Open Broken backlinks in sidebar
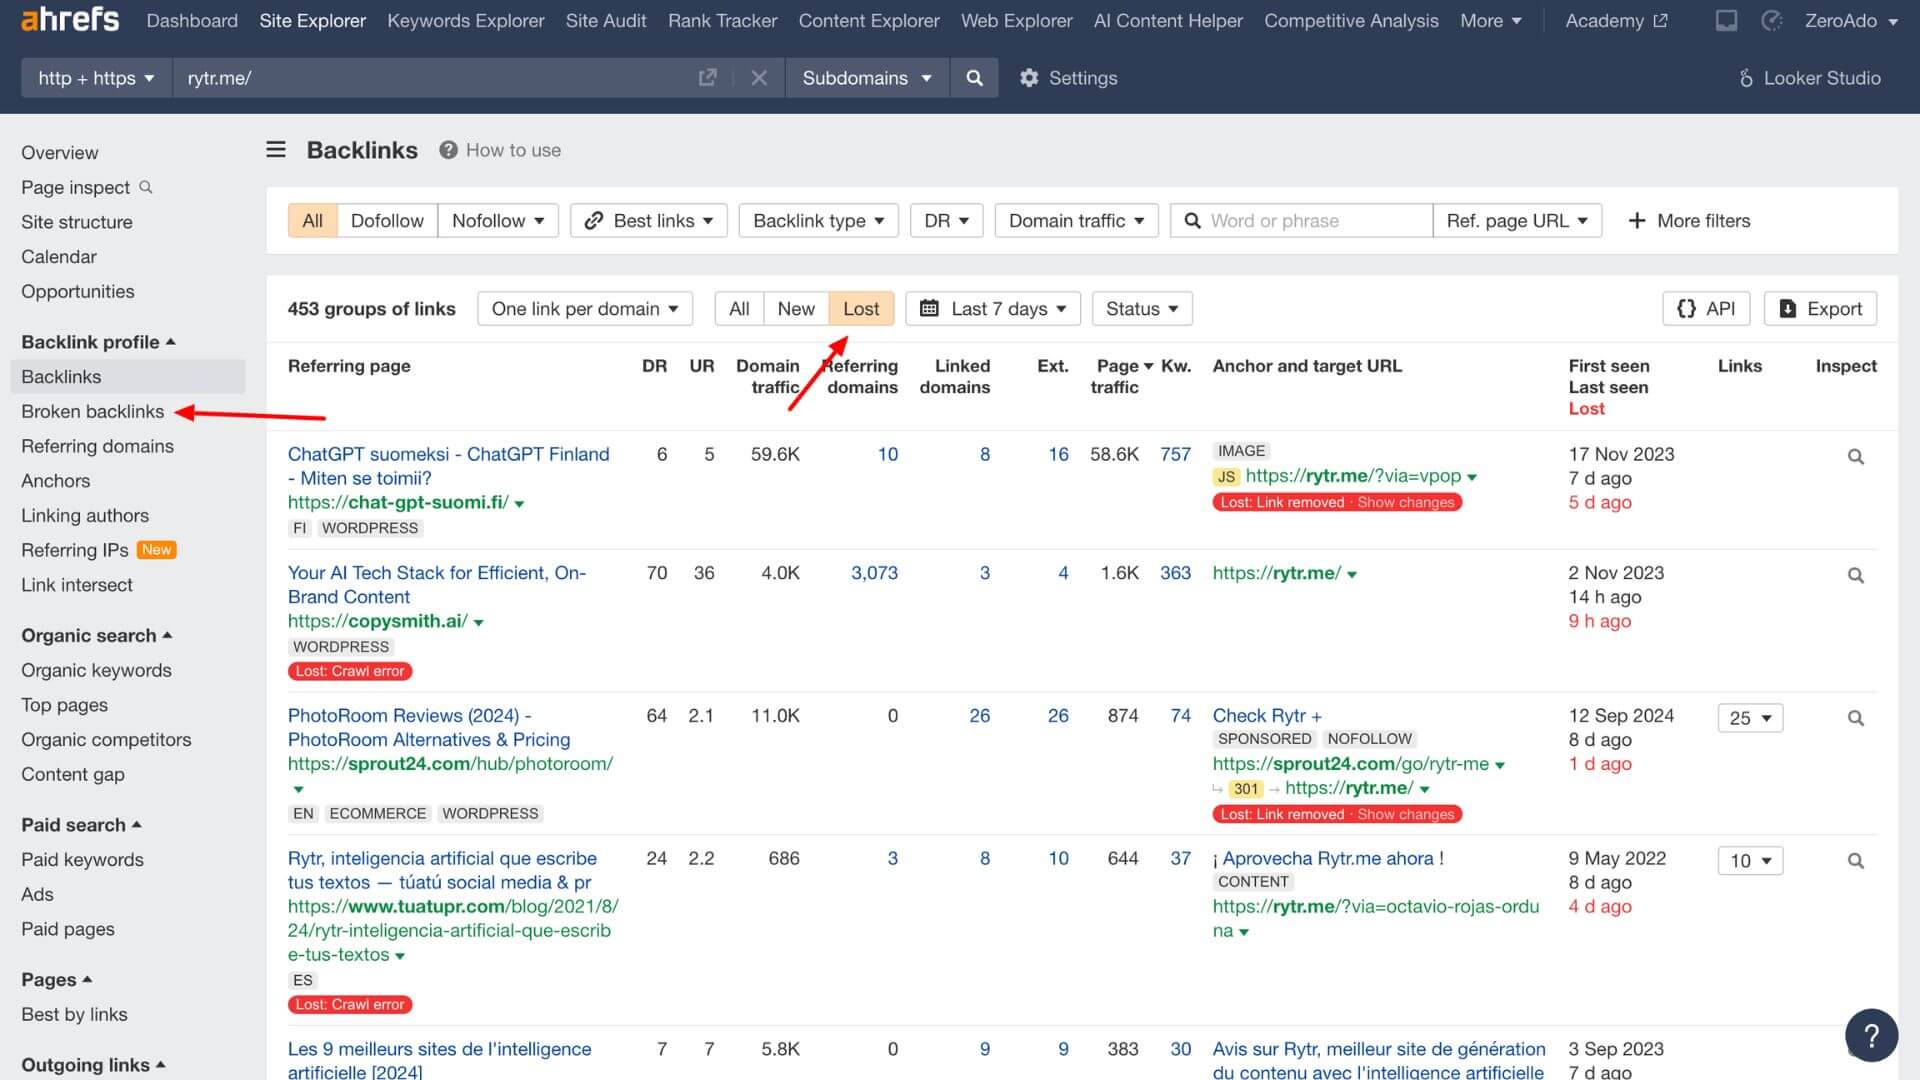 coord(92,412)
